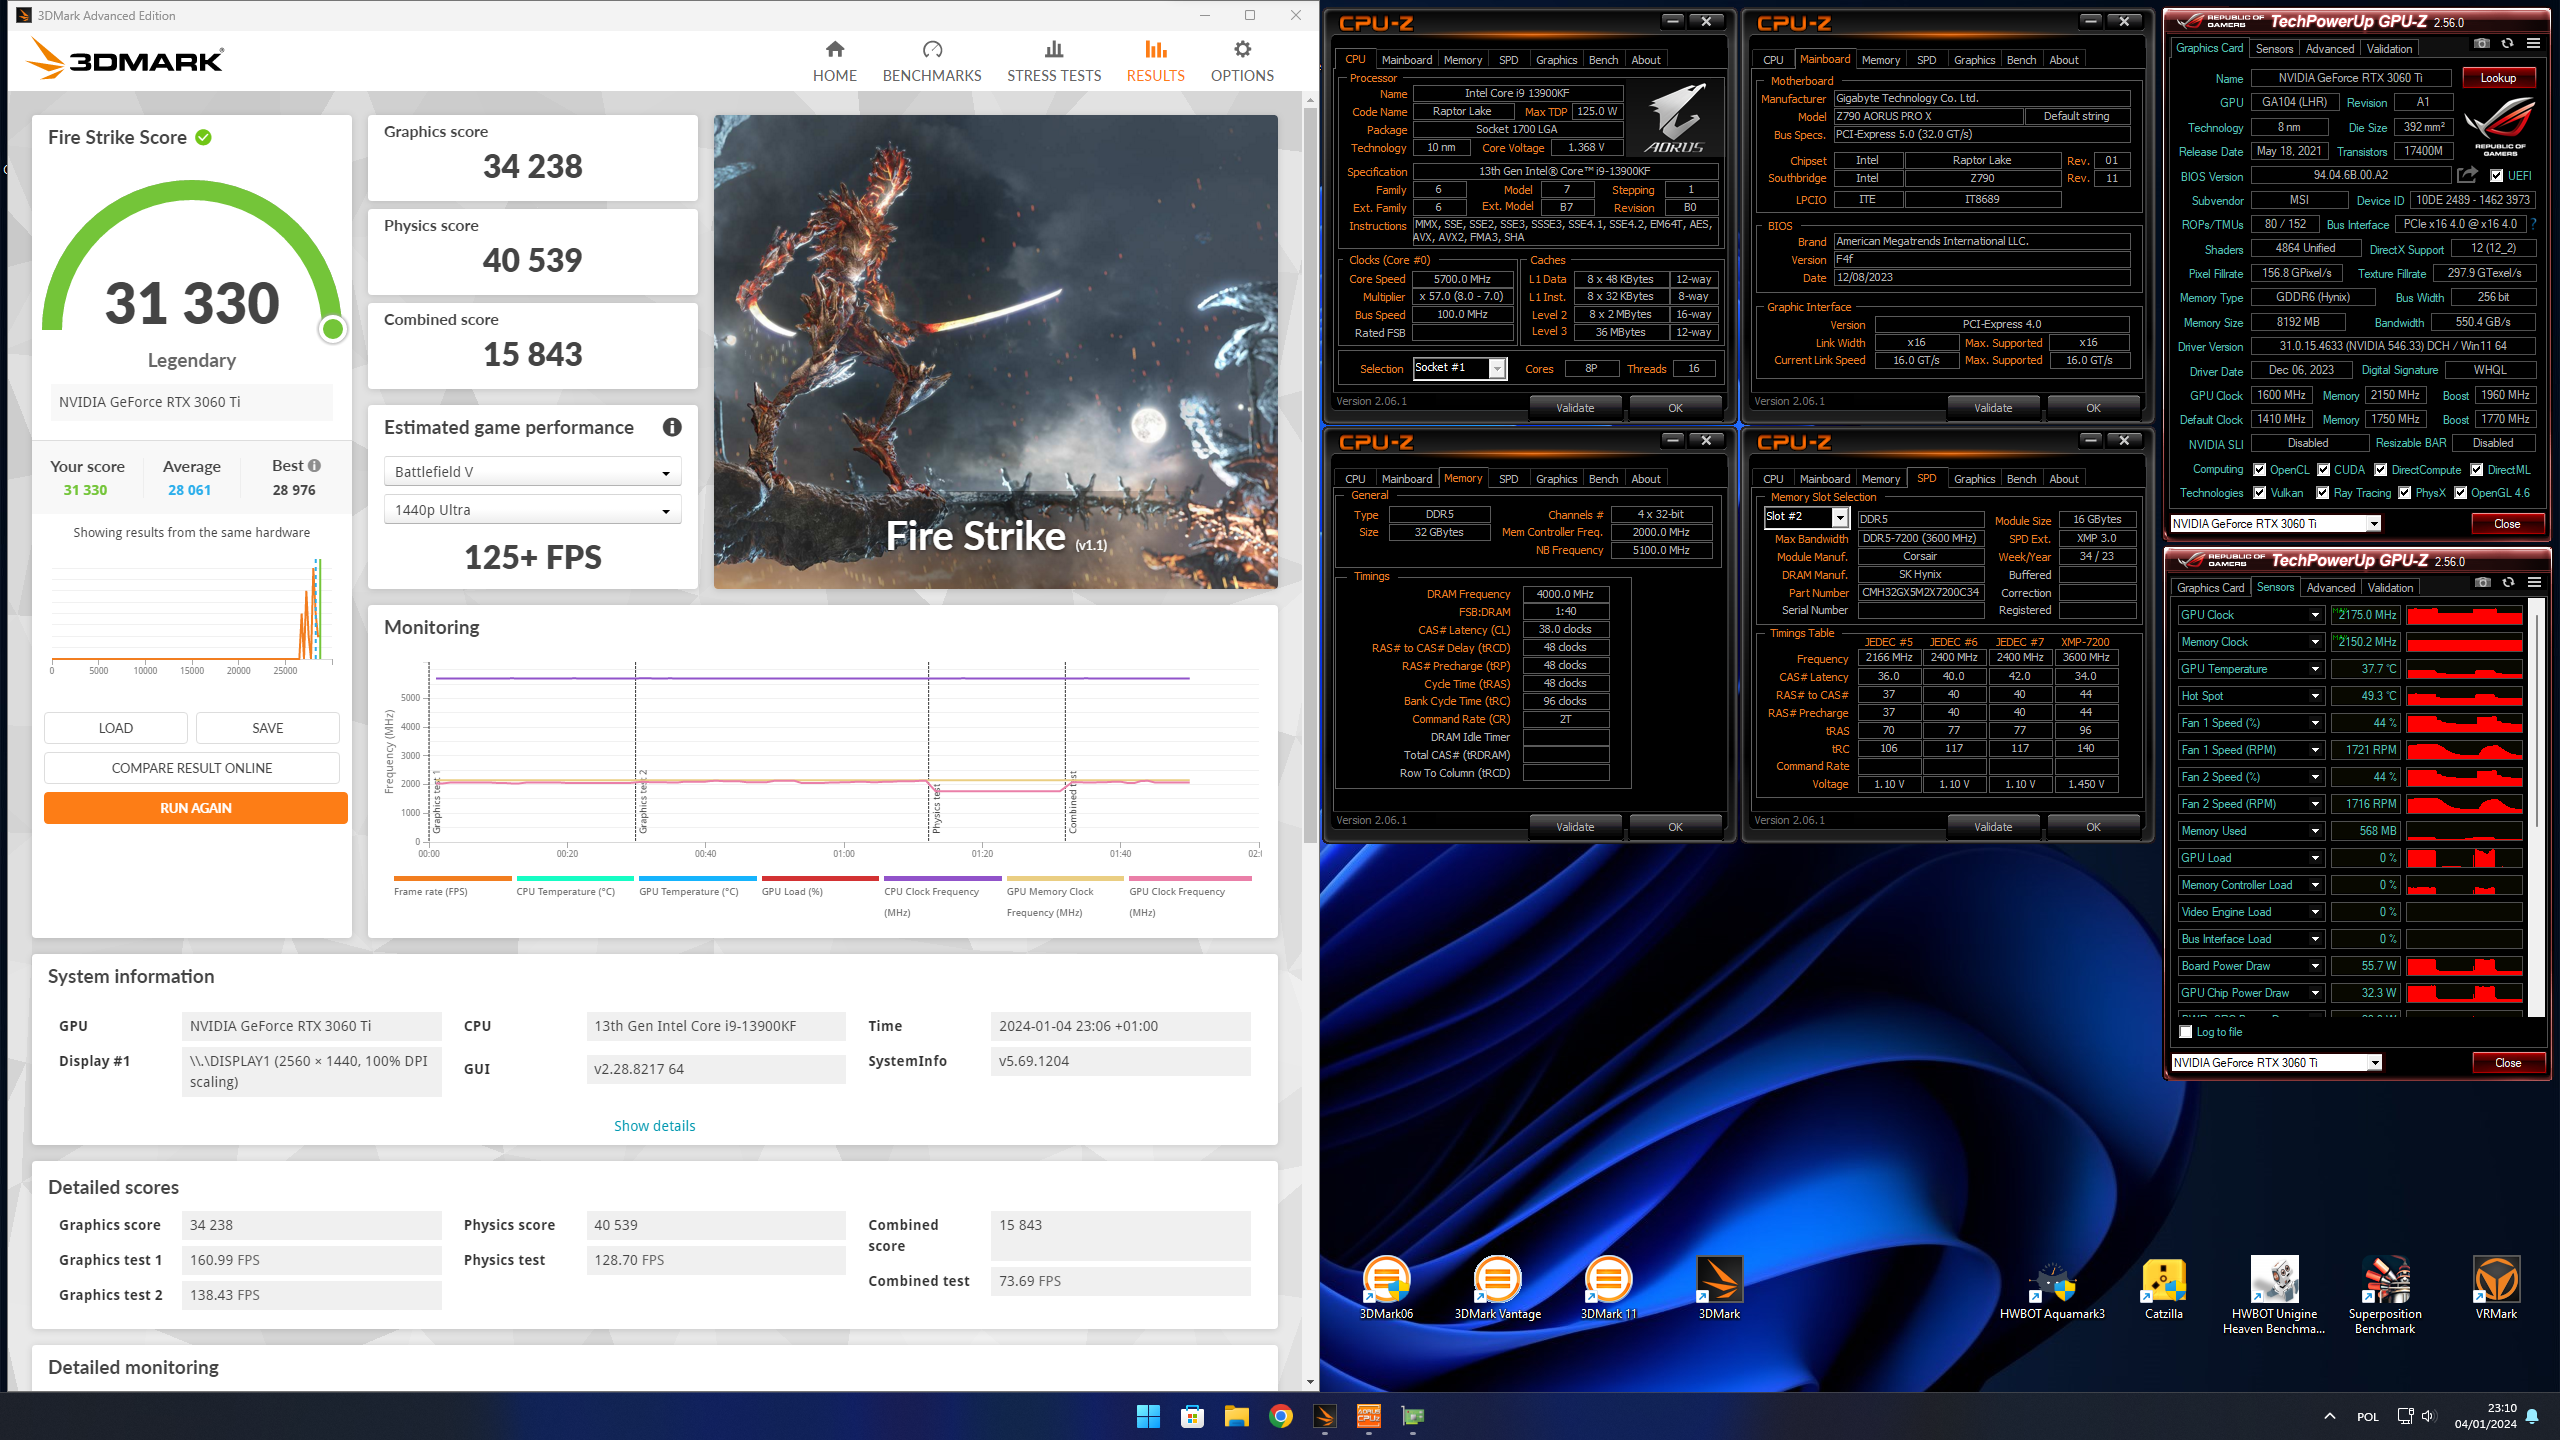Viewport: 2560px width, 1440px height.
Task: Toggle the OpenCL checkbox in GPU-Z
Action: coord(2259,470)
